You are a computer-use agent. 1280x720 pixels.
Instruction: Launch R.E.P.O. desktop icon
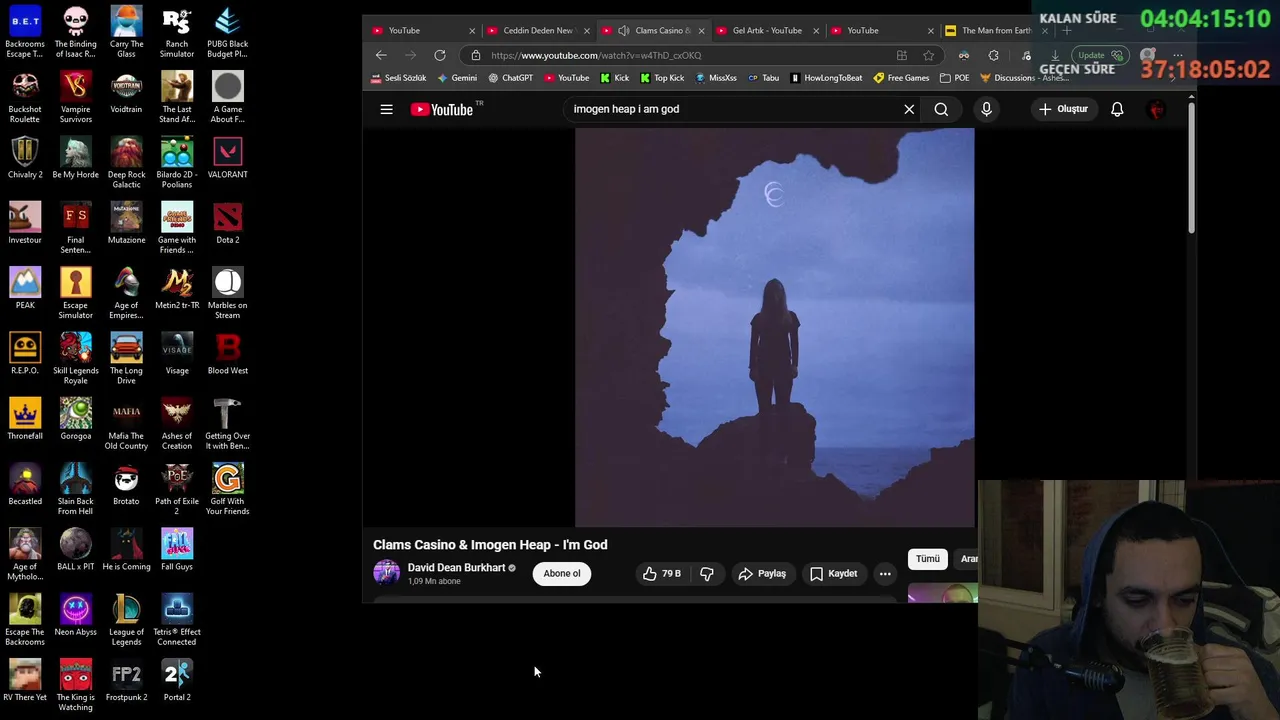click(25, 354)
